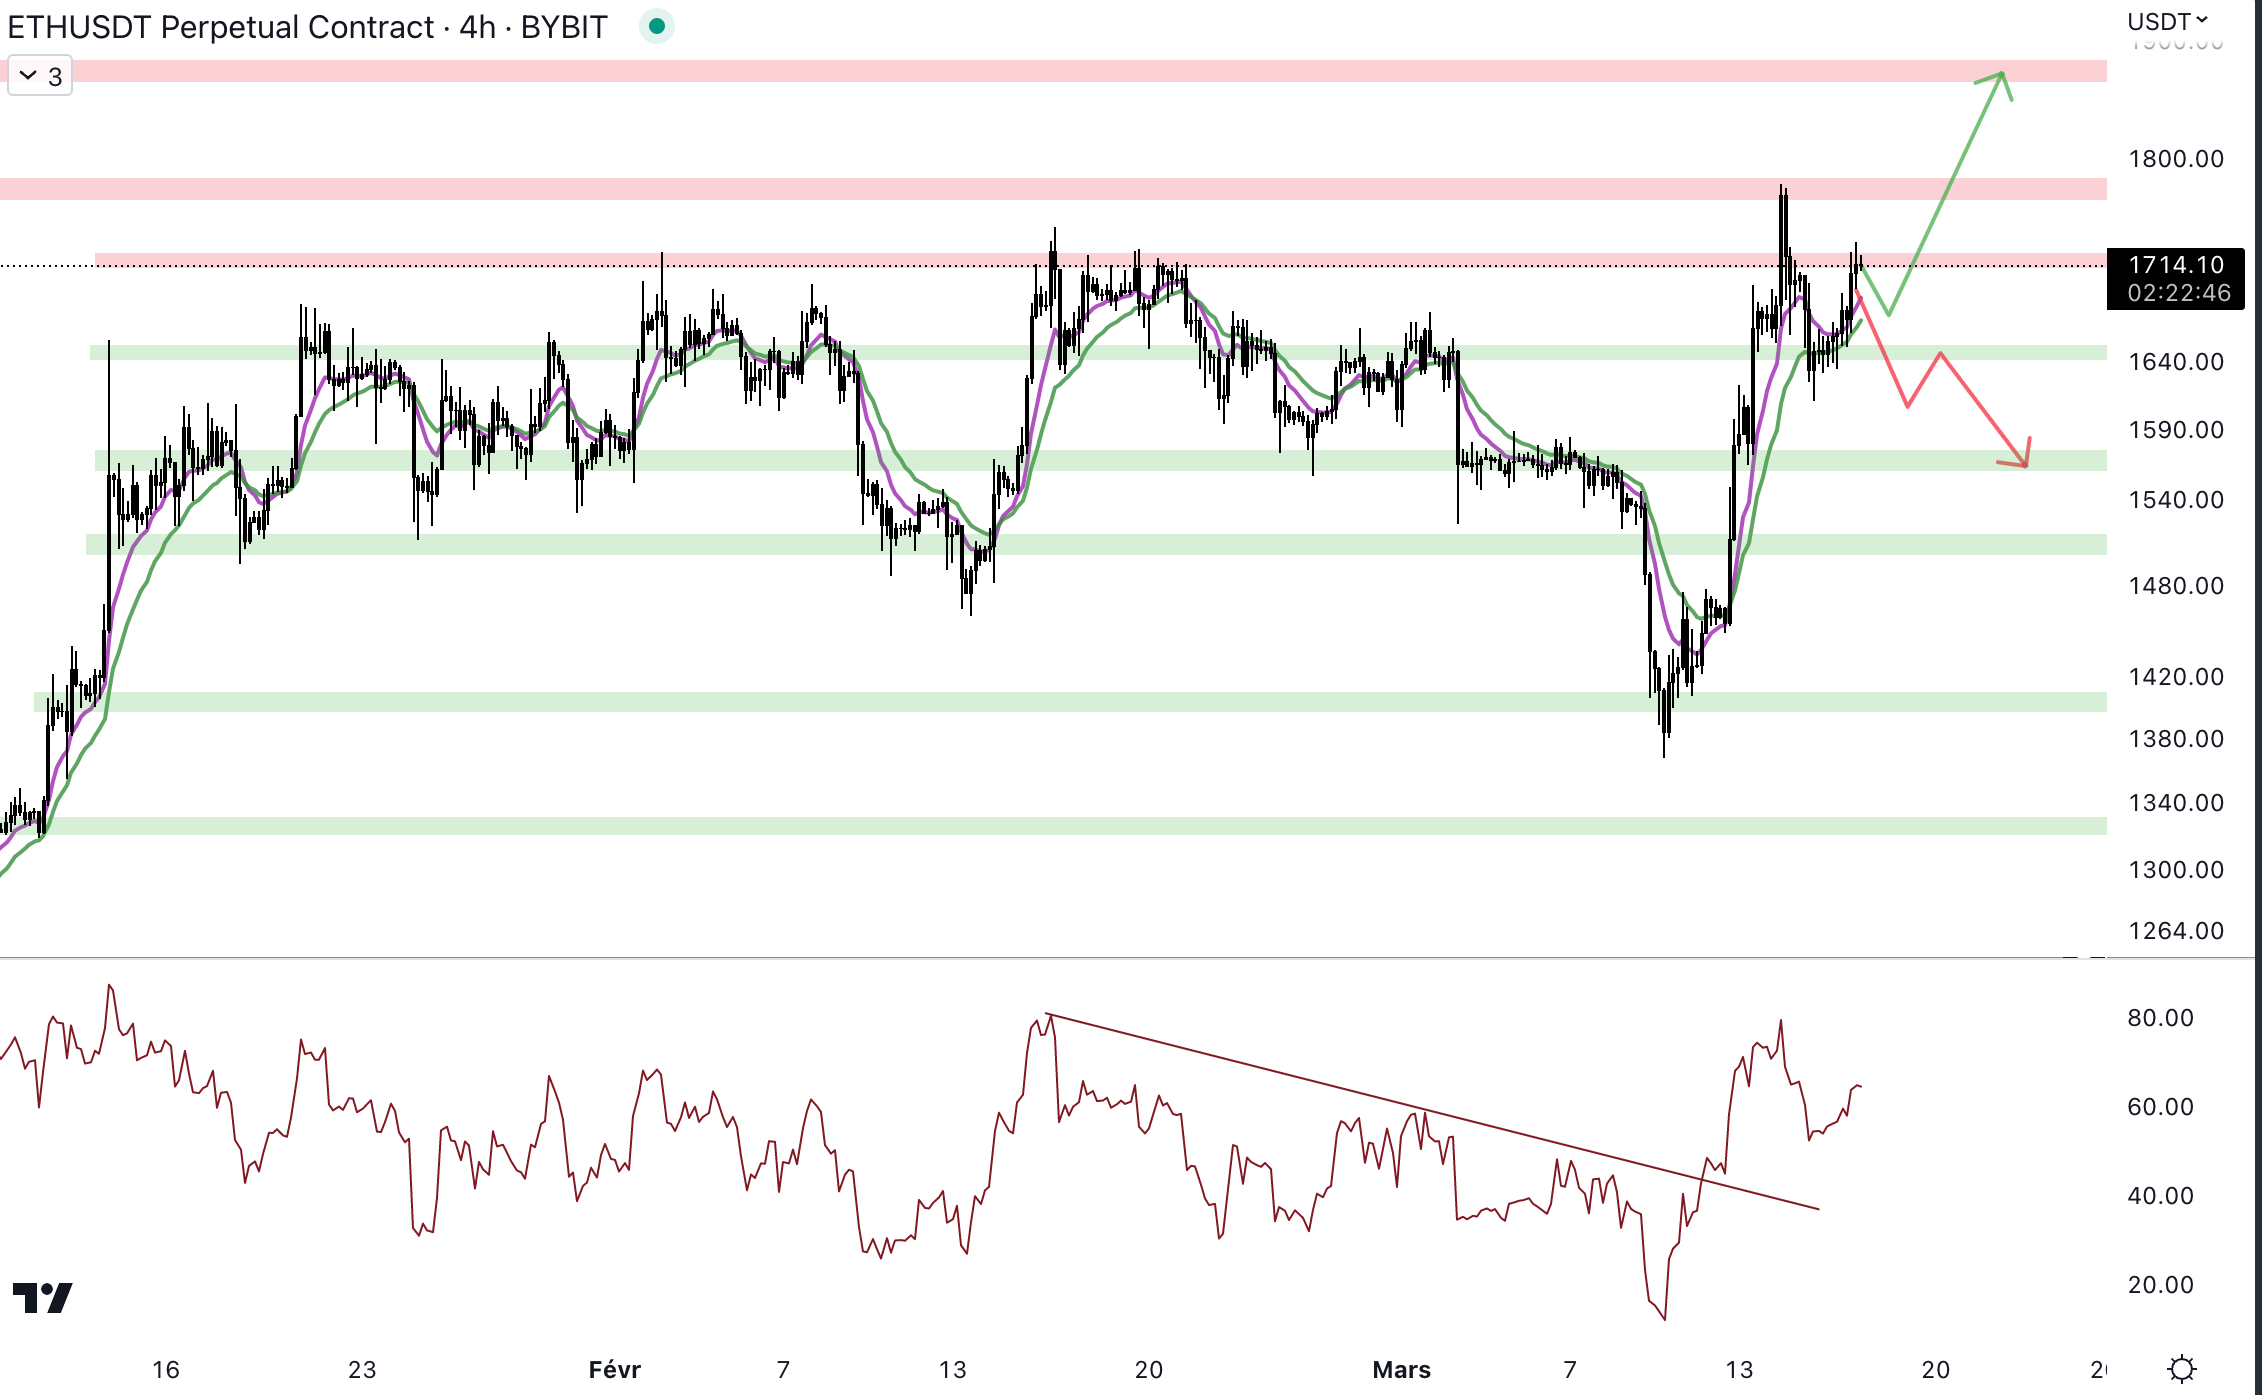Click the RSI 80.00 scale label
This screenshot has height=1395, width=2262.
[2160, 1018]
